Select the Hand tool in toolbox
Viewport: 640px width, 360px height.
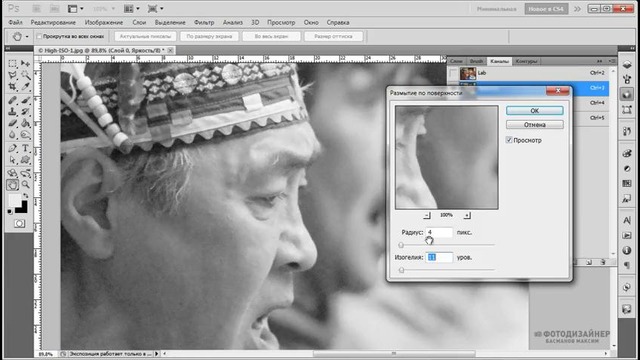13,185
